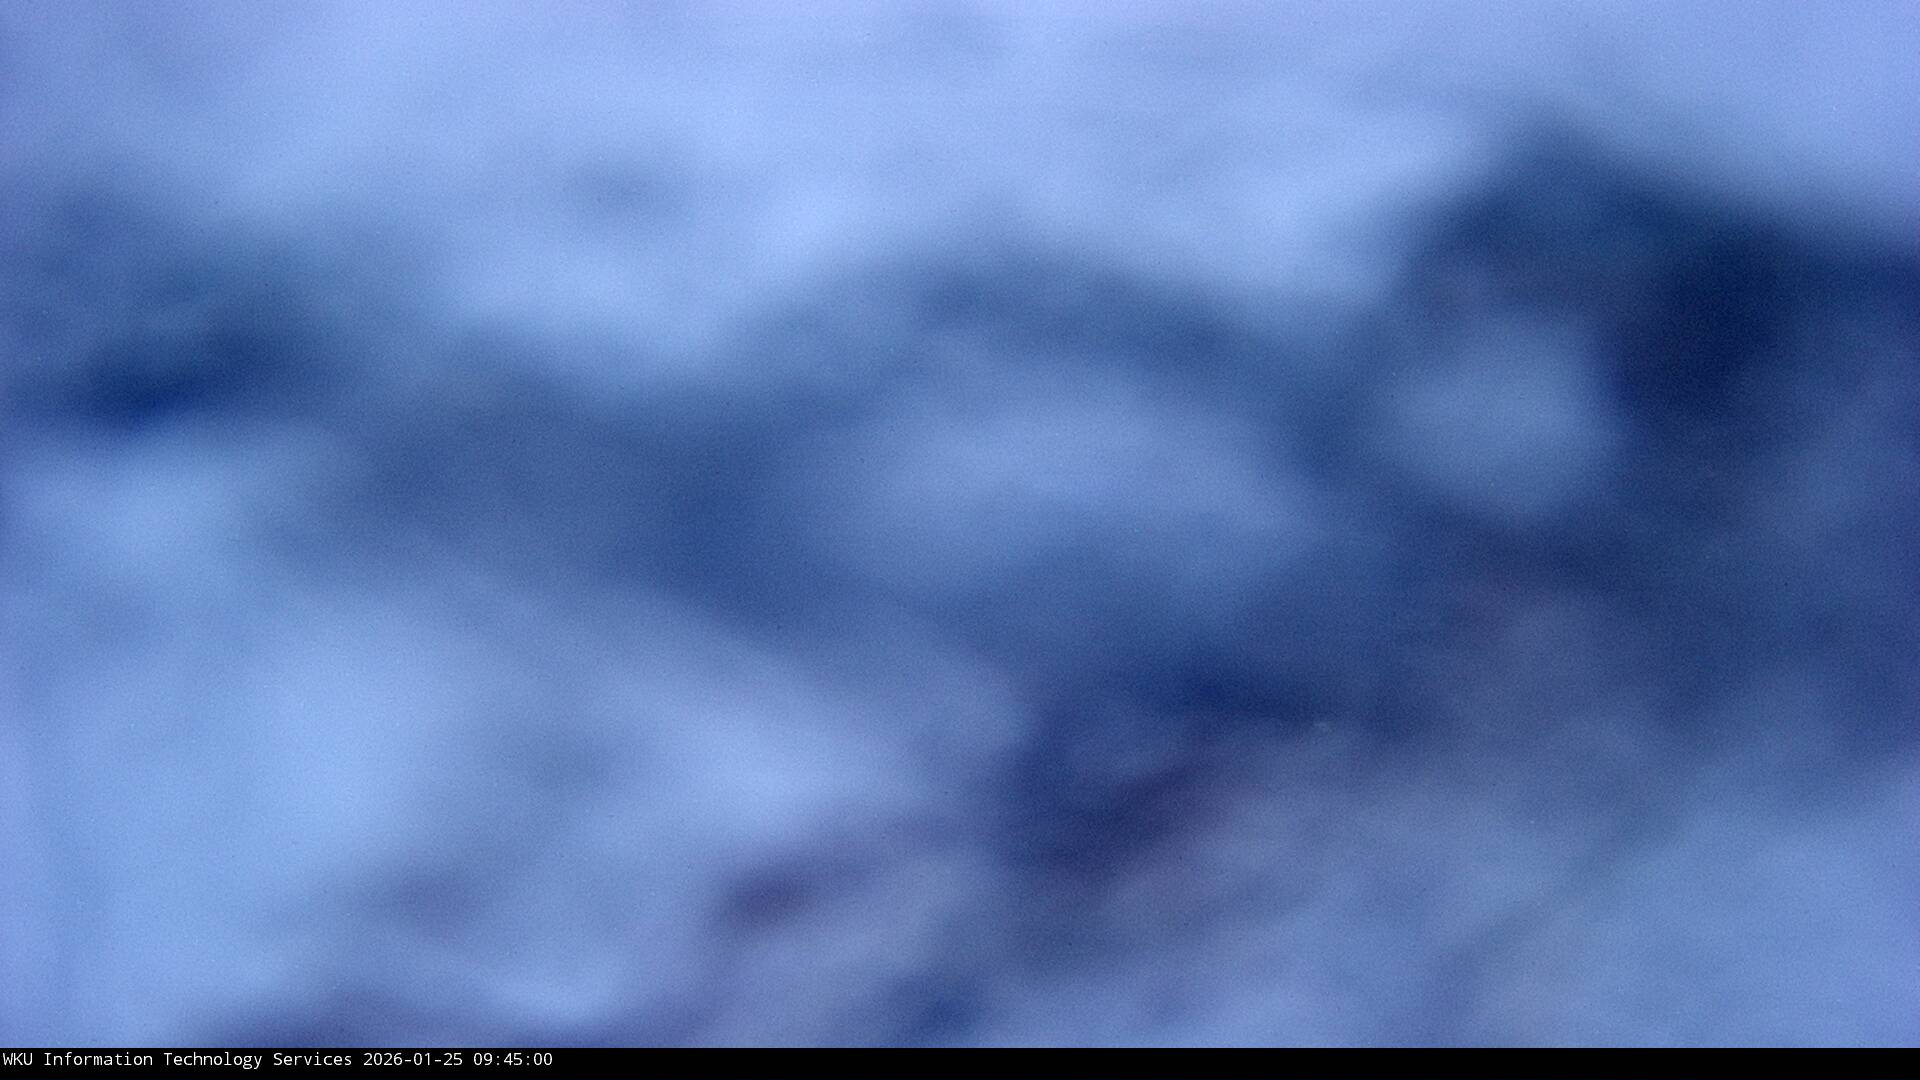The image size is (1920, 1080).
Task: Click the word 'Services' in the caption bar
Action: click(312, 1059)
